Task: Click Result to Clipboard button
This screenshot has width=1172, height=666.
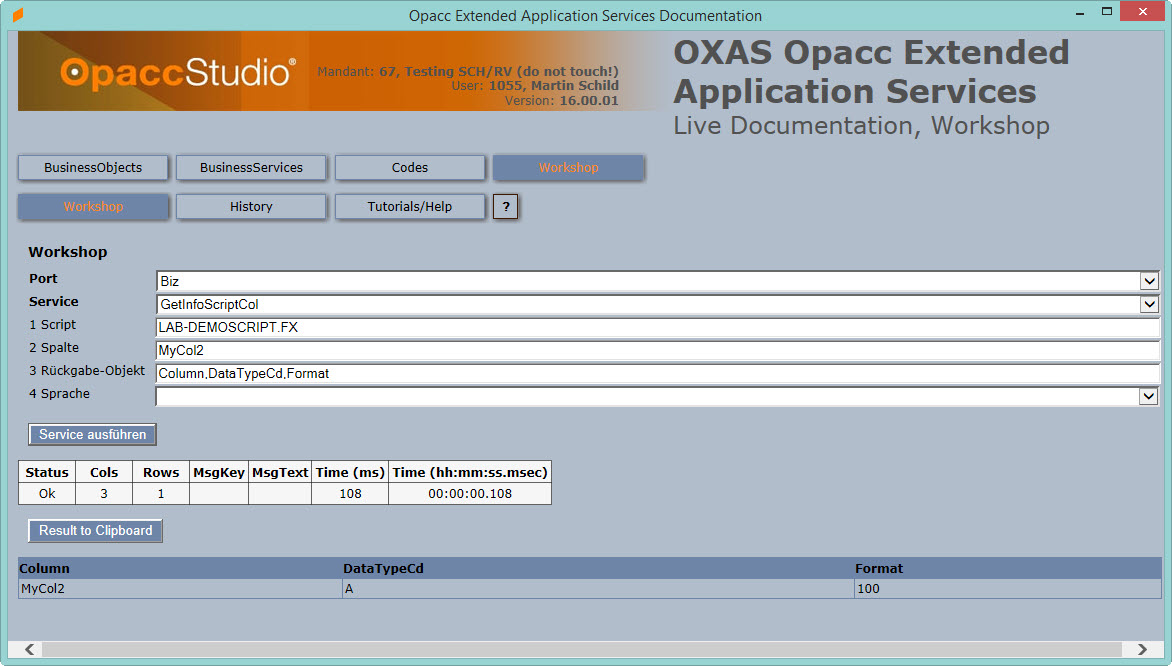Action: tap(96, 531)
